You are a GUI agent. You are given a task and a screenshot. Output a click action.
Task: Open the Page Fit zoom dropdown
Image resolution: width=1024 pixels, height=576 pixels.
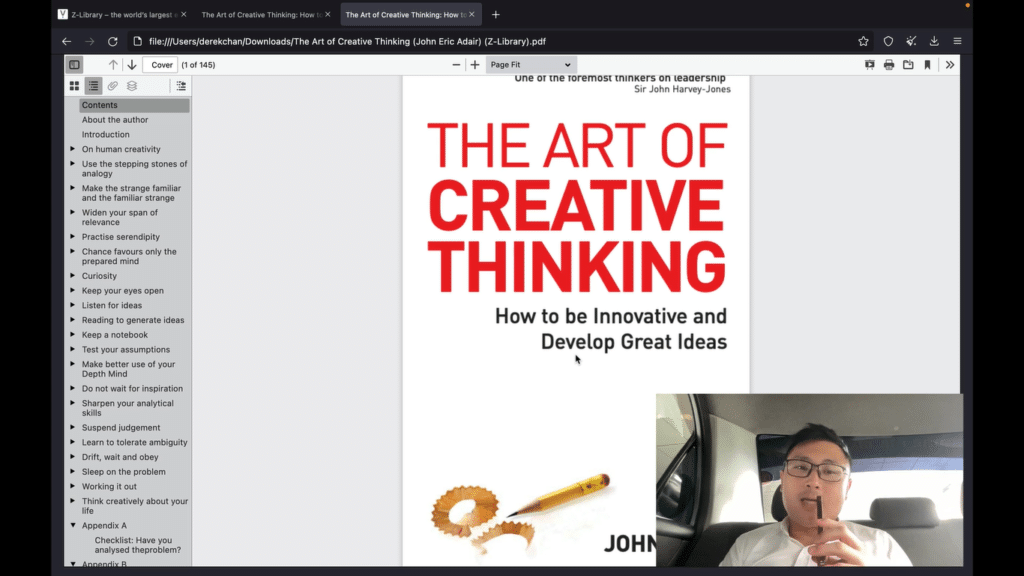(x=530, y=65)
